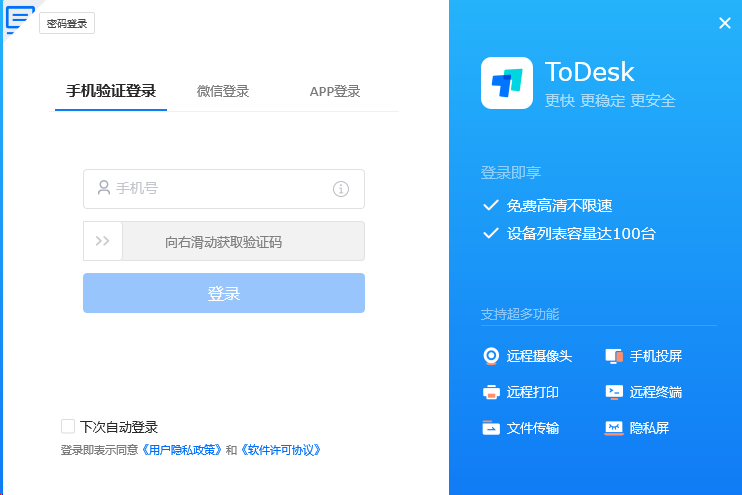This screenshot has width=742, height=495.
Task: Click the user icon in phone field
Action: point(103,188)
